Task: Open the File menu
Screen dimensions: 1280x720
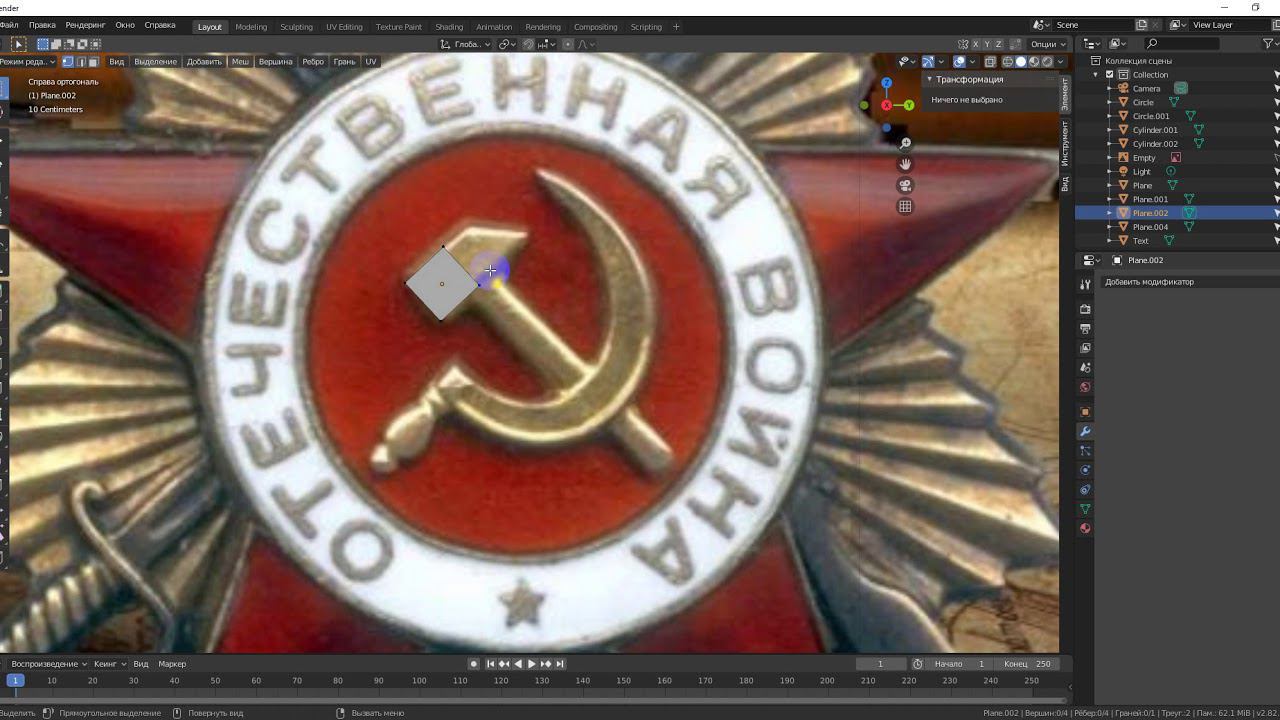Action: pyautogui.click(x=9, y=25)
